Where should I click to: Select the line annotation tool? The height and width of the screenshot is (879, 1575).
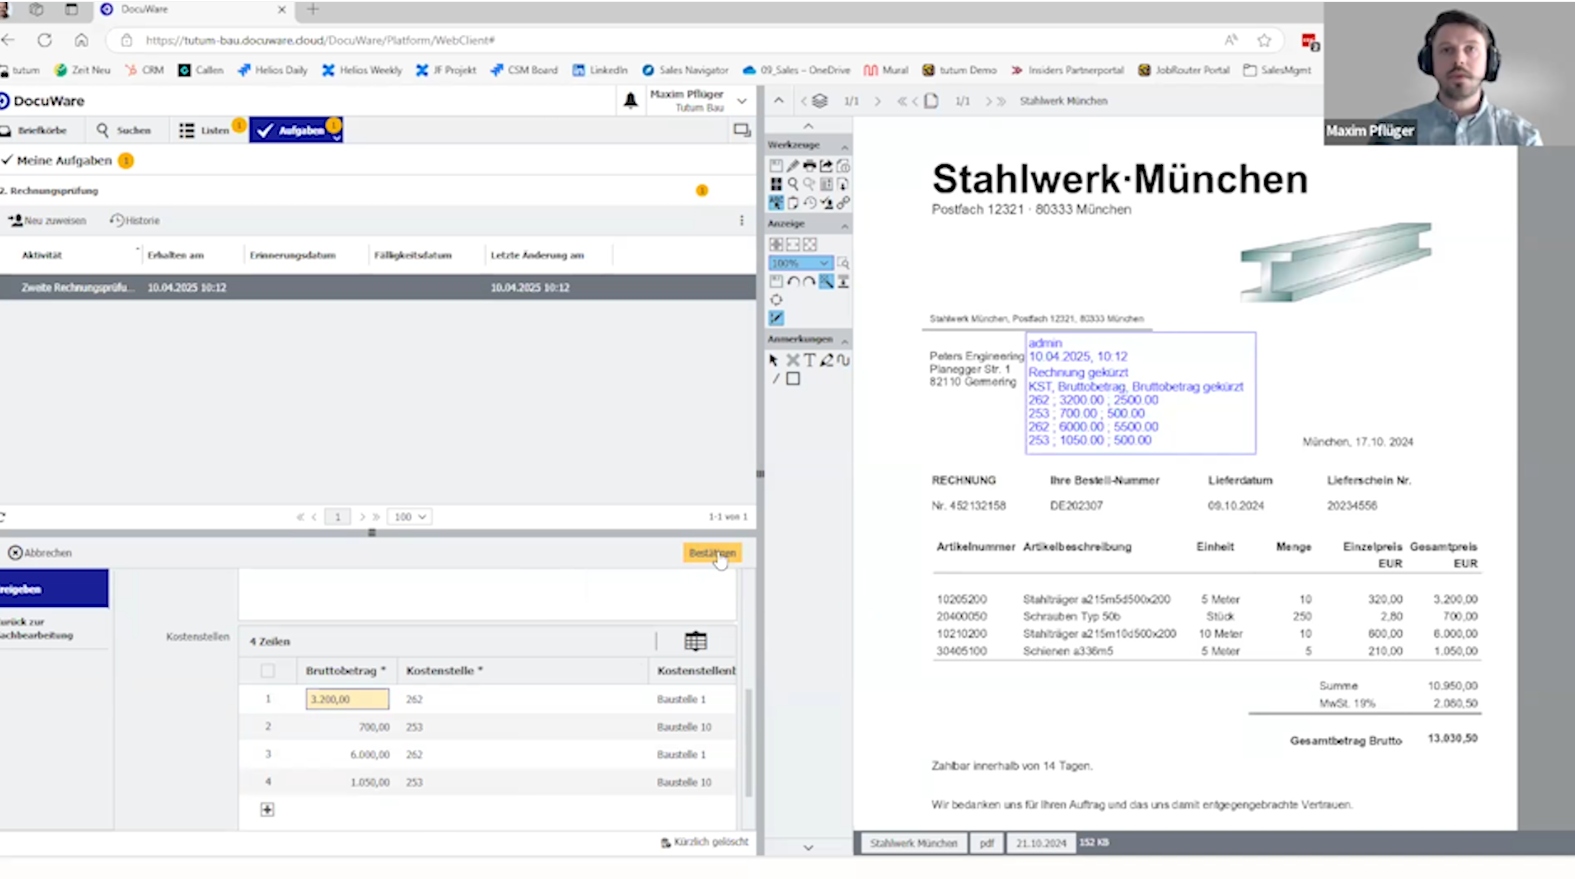coord(775,379)
